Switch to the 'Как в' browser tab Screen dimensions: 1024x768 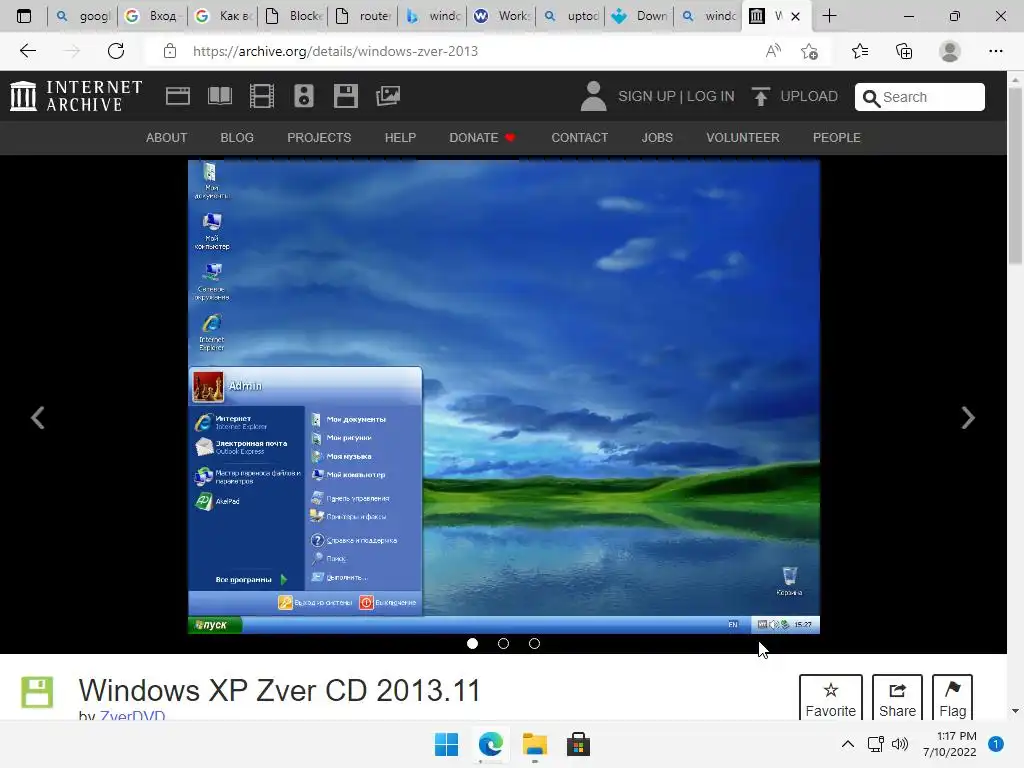tap(223, 16)
